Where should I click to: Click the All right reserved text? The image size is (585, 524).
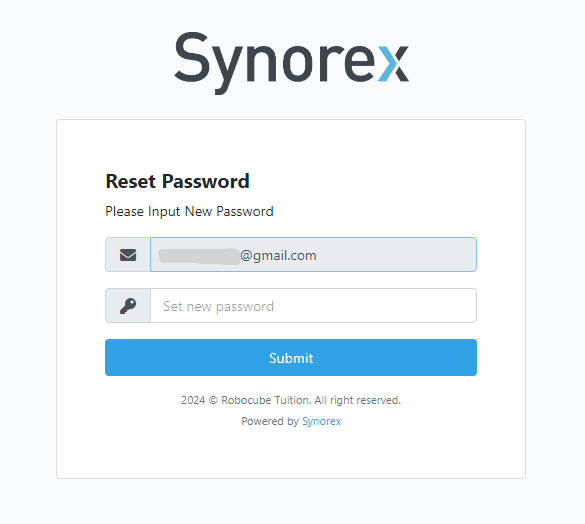(357, 400)
